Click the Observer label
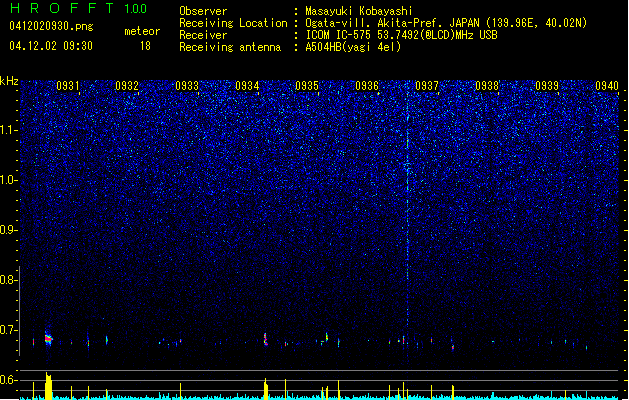The image size is (629, 400). (x=203, y=11)
